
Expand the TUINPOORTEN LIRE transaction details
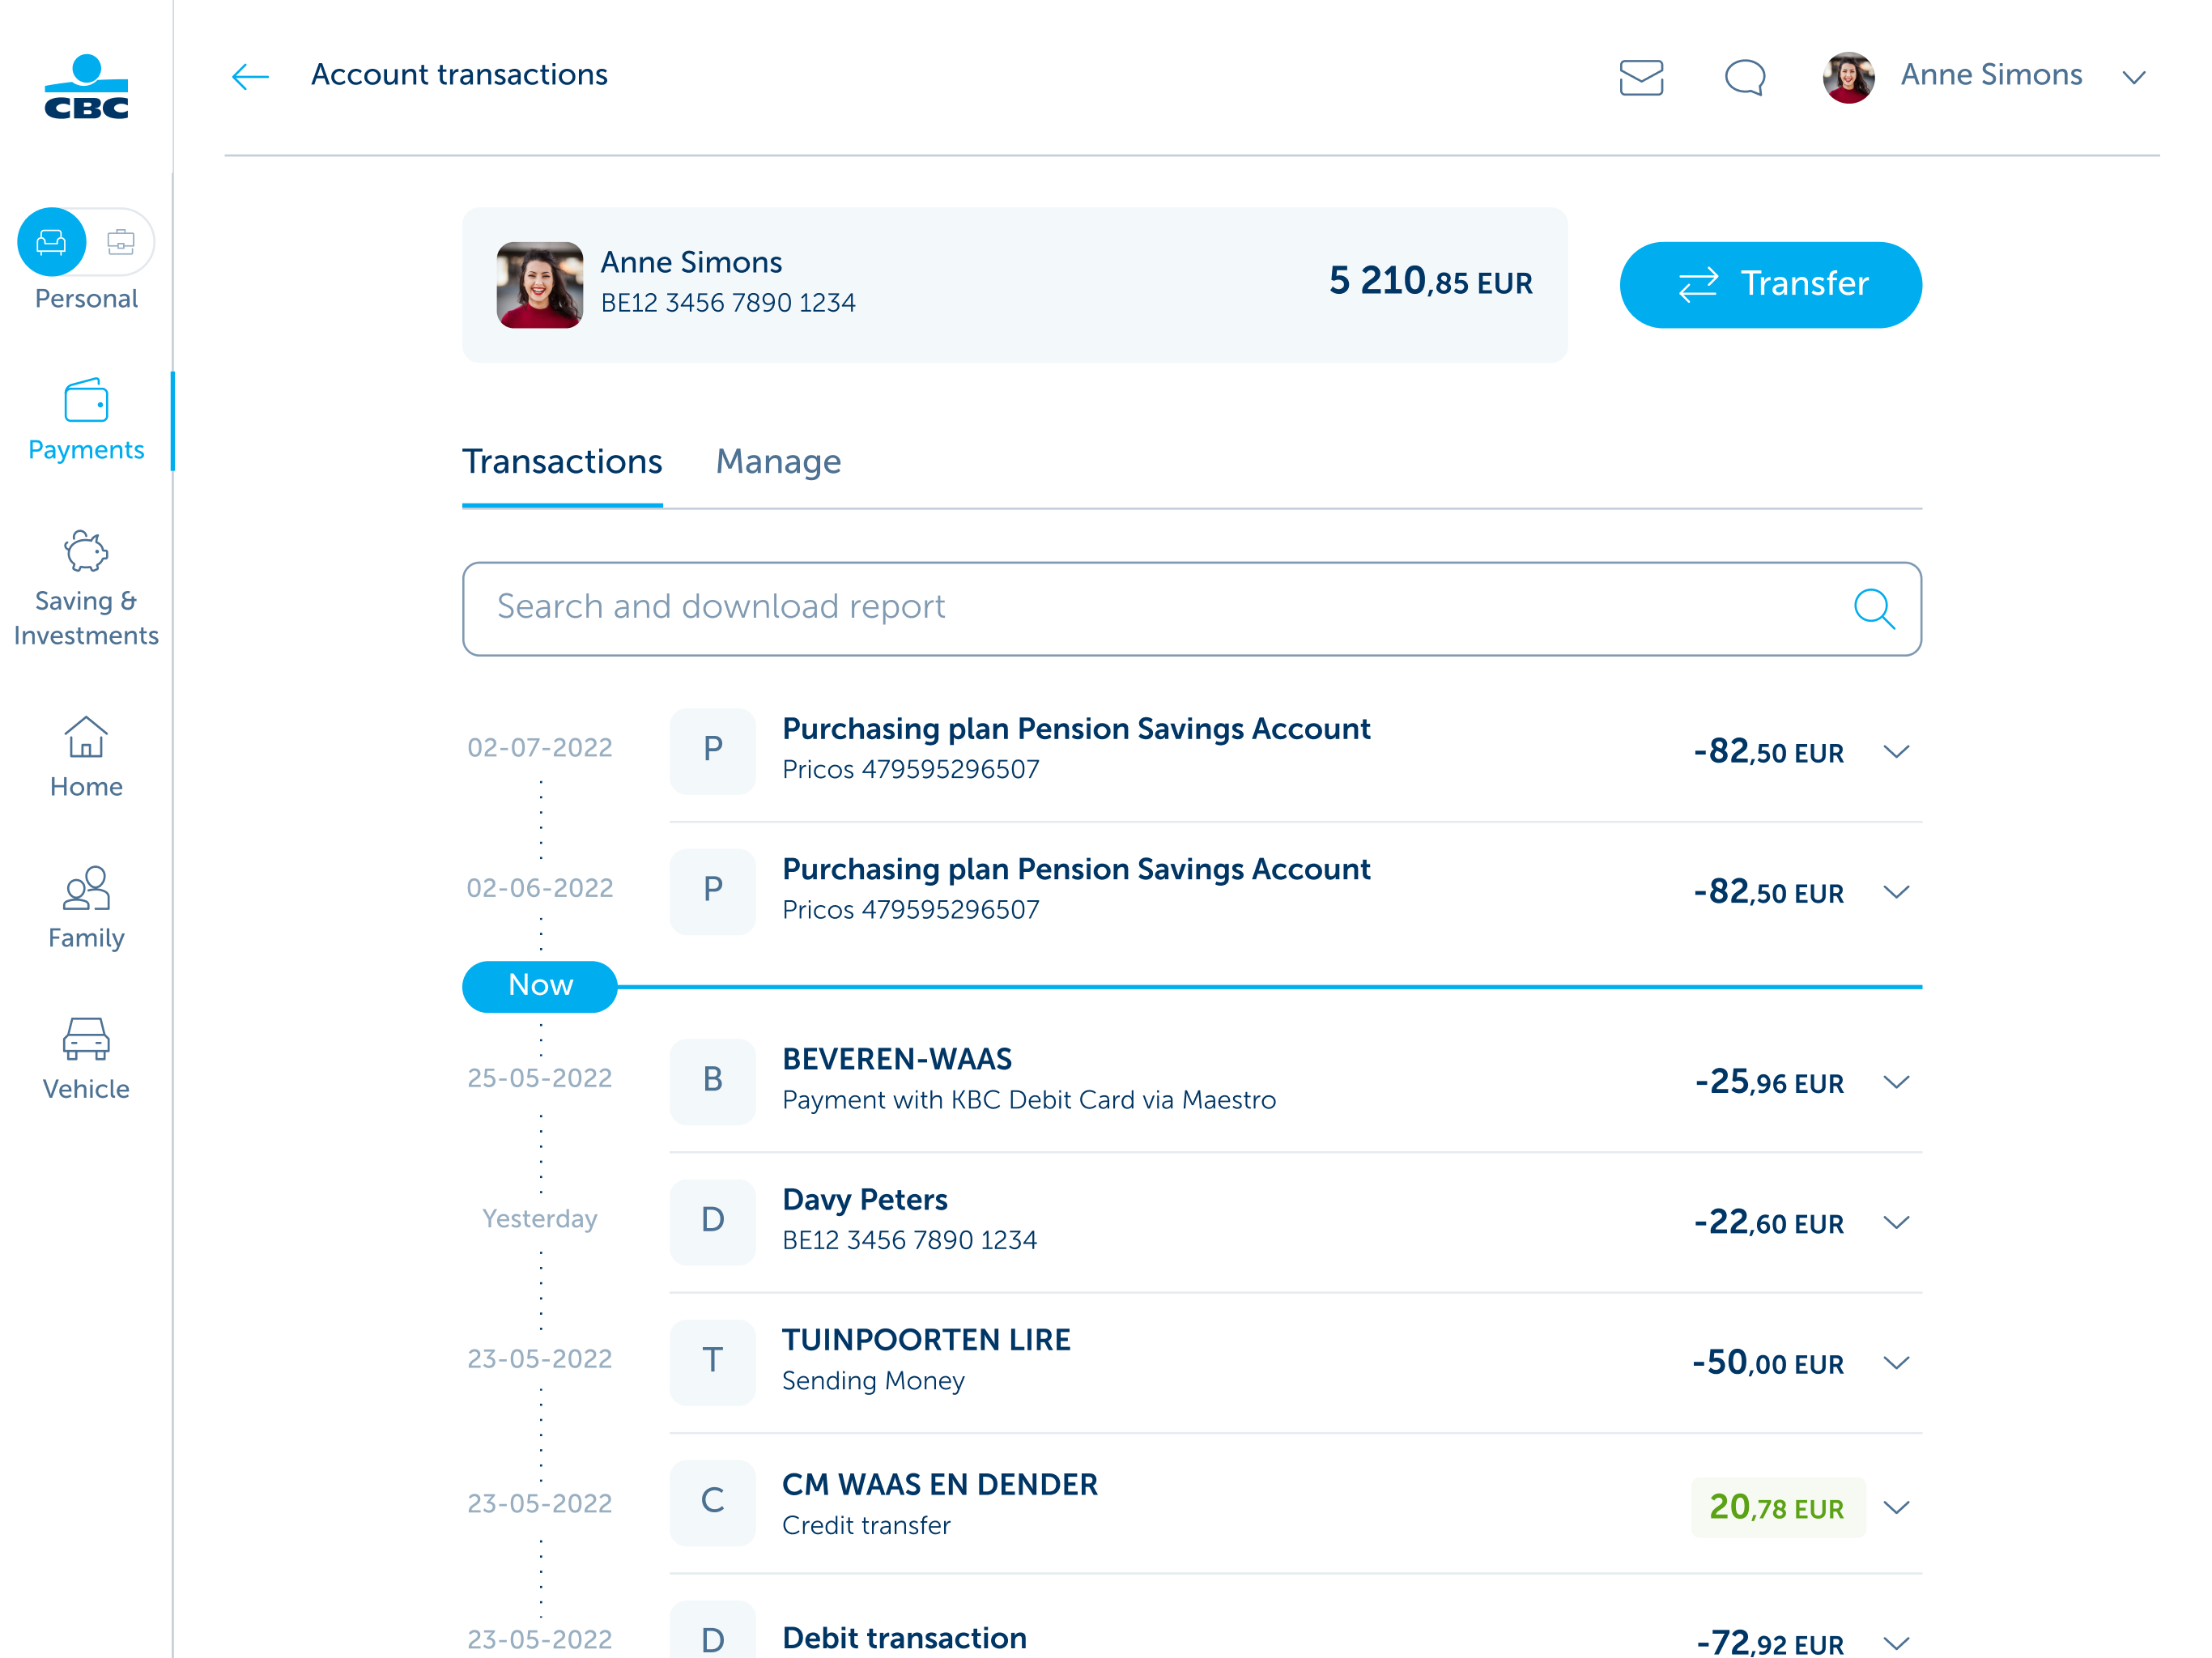coord(1896,1362)
